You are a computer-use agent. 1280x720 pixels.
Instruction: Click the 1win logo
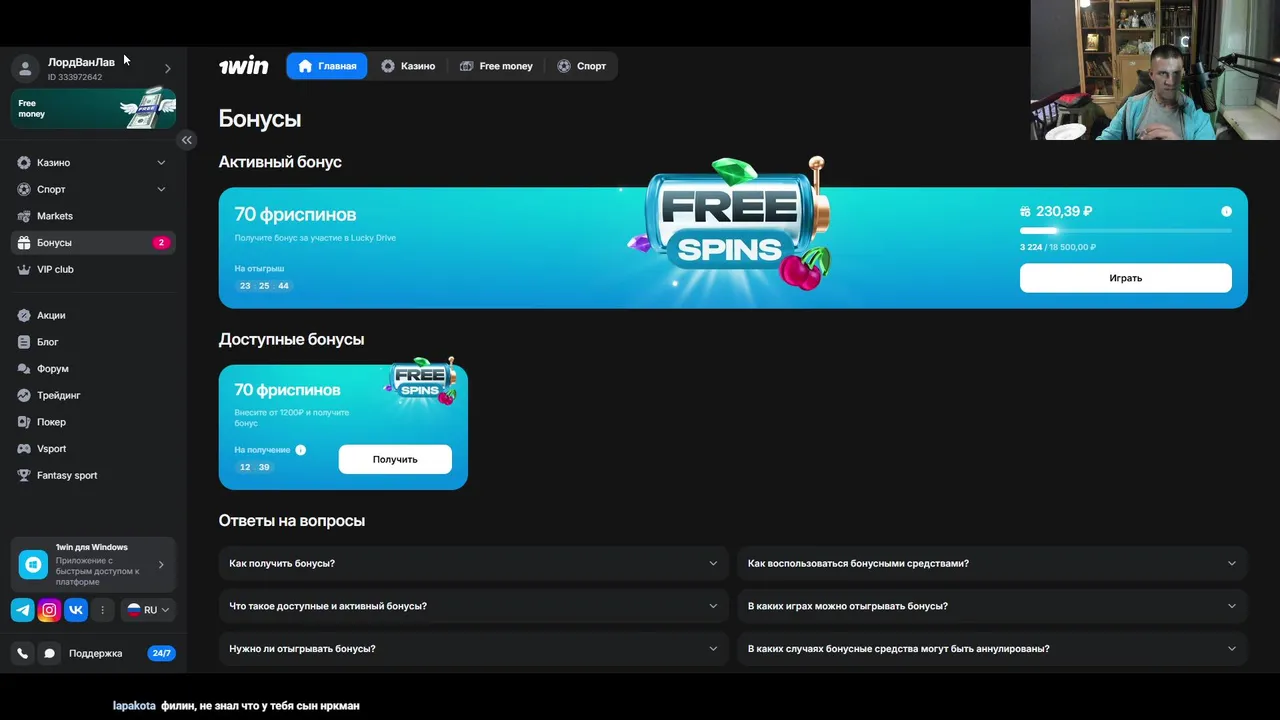pos(244,66)
